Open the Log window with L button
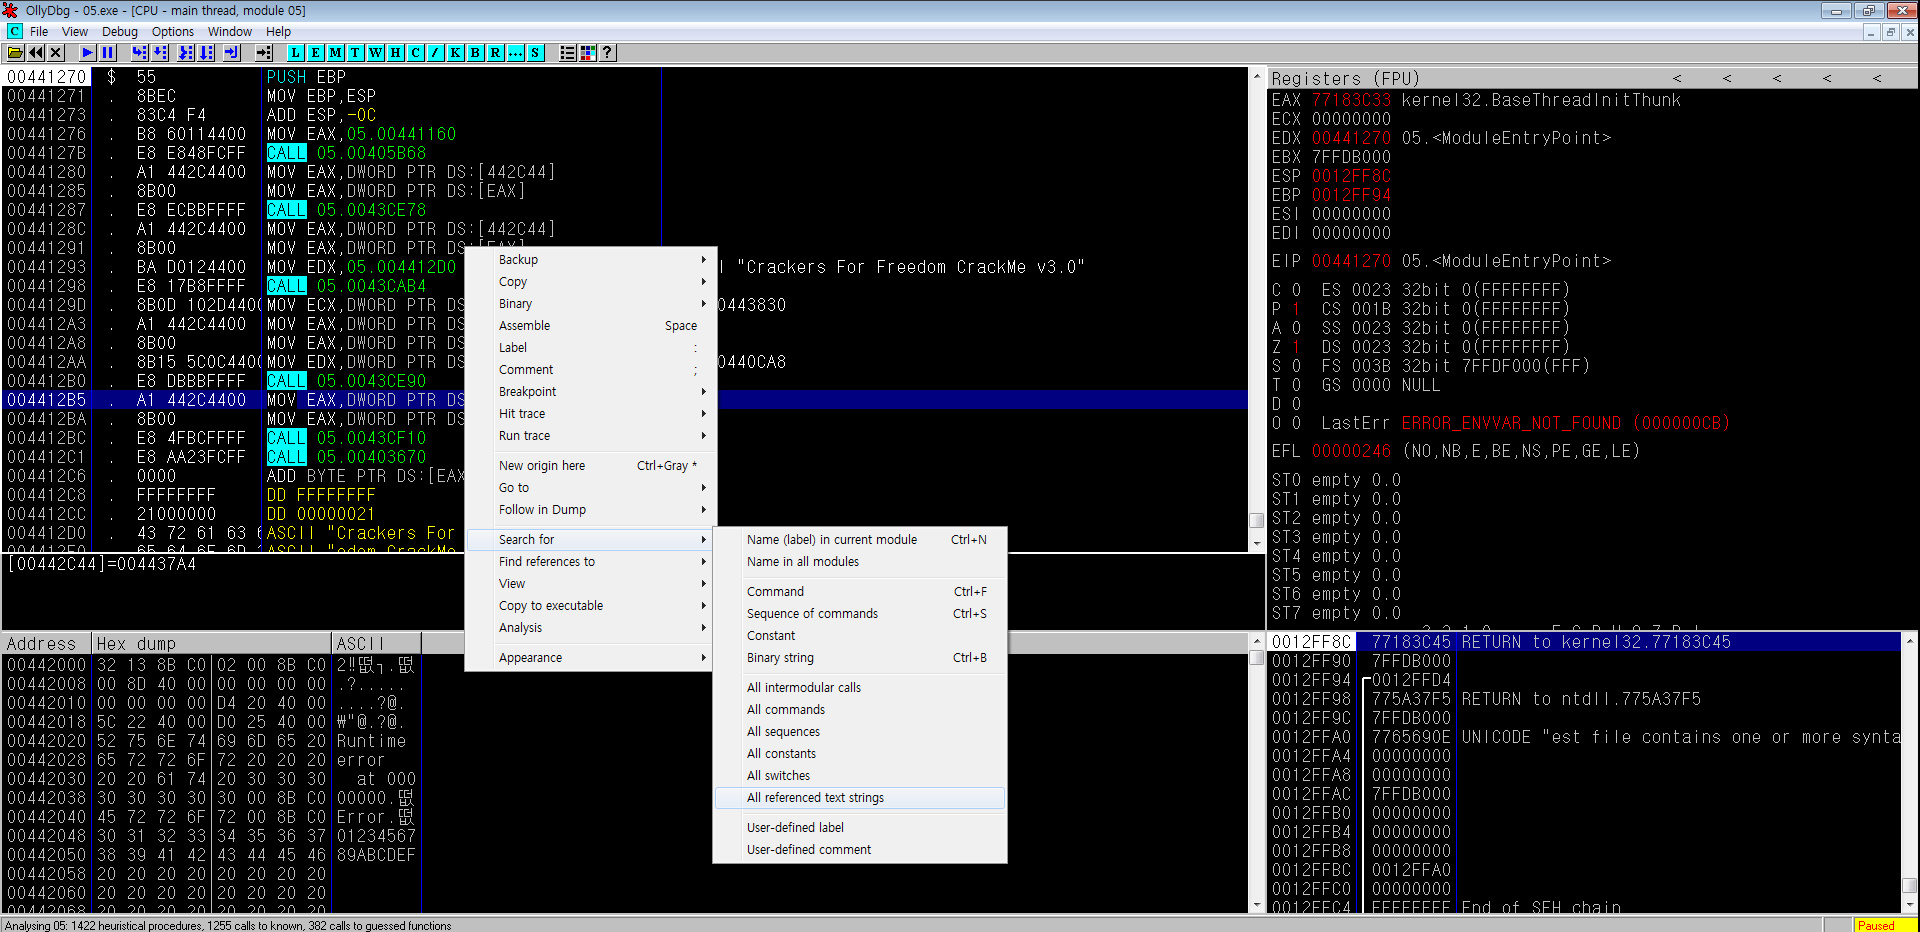 (x=296, y=53)
